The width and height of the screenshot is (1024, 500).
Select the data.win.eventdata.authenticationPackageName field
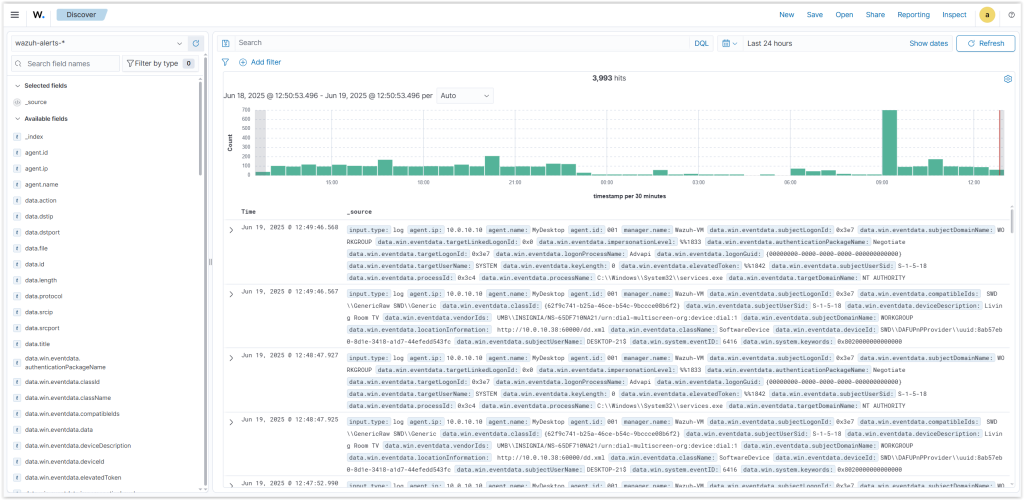pos(65,363)
